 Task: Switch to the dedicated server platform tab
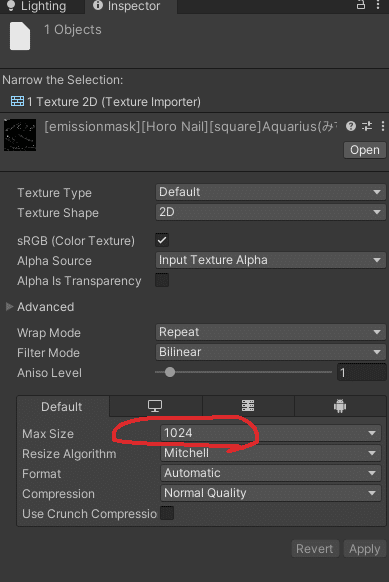pos(248,406)
